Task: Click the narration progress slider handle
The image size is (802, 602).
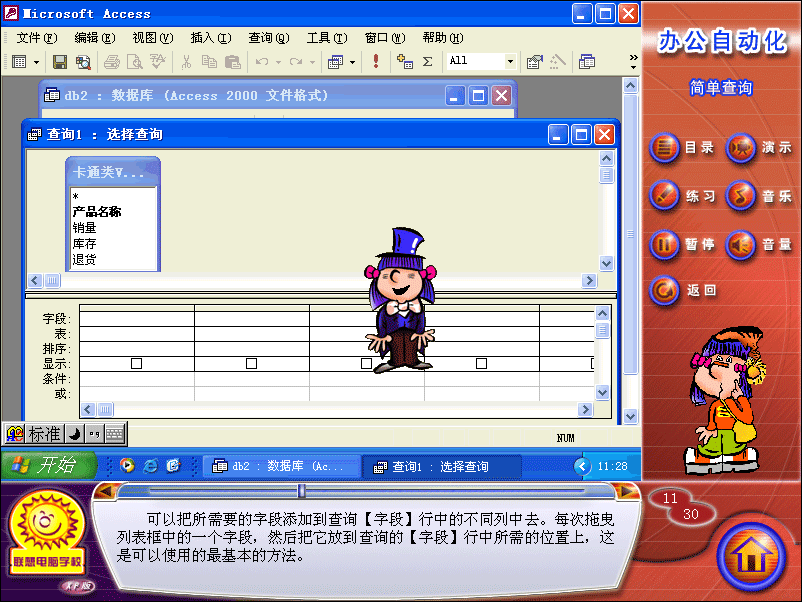Action: coord(302,491)
